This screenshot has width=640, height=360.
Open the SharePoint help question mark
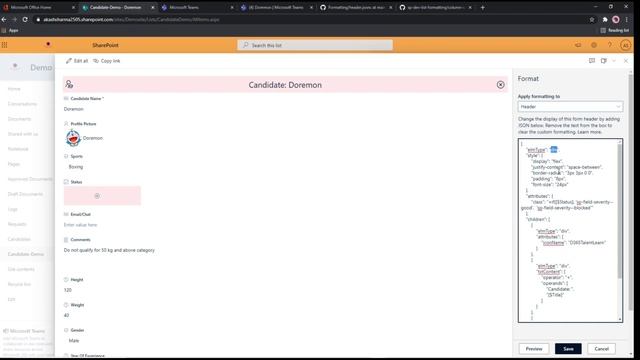609,45
